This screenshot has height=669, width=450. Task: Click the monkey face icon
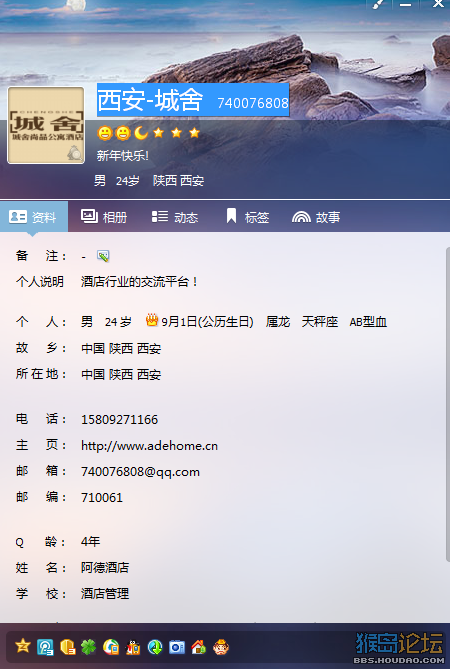[x=221, y=647]
